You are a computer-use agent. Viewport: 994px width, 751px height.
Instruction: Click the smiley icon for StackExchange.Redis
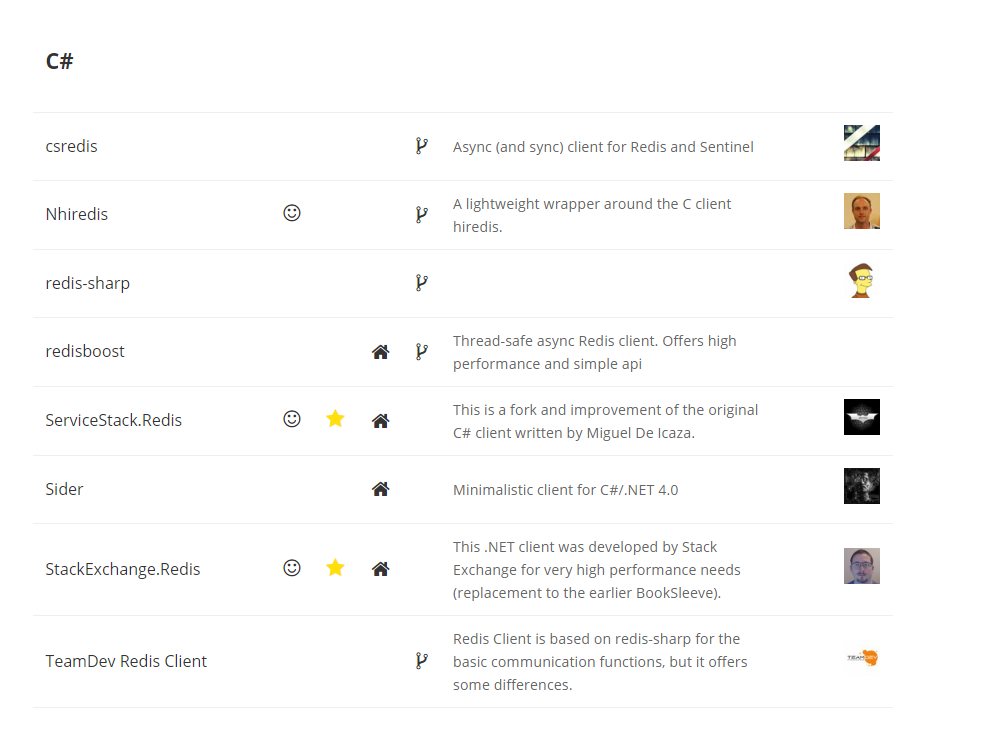(x=292, y=568)
